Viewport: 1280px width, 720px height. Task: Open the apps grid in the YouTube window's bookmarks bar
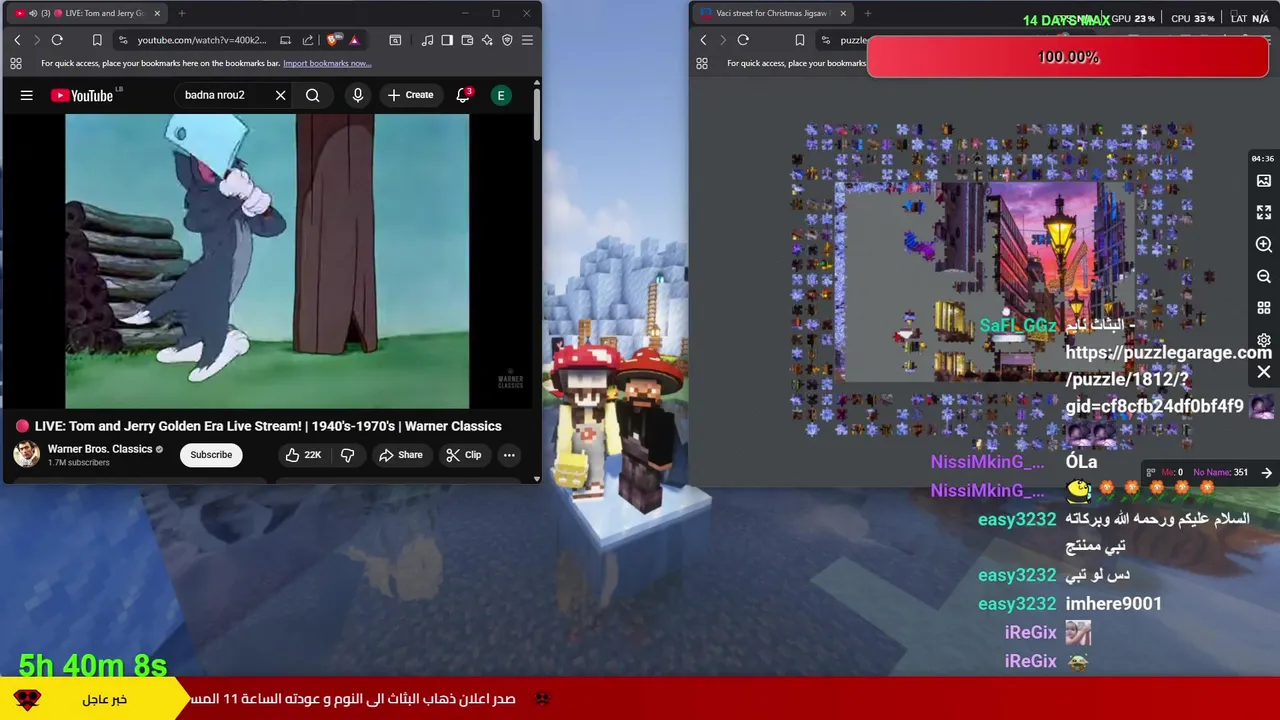[x=16, y=63]
